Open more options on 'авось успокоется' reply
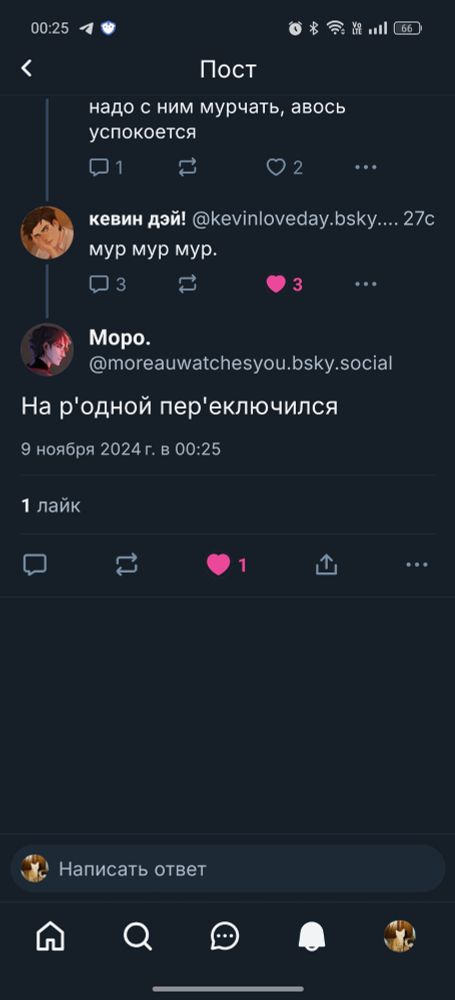Screen dimensions: 455x1000 pos(366,168)
